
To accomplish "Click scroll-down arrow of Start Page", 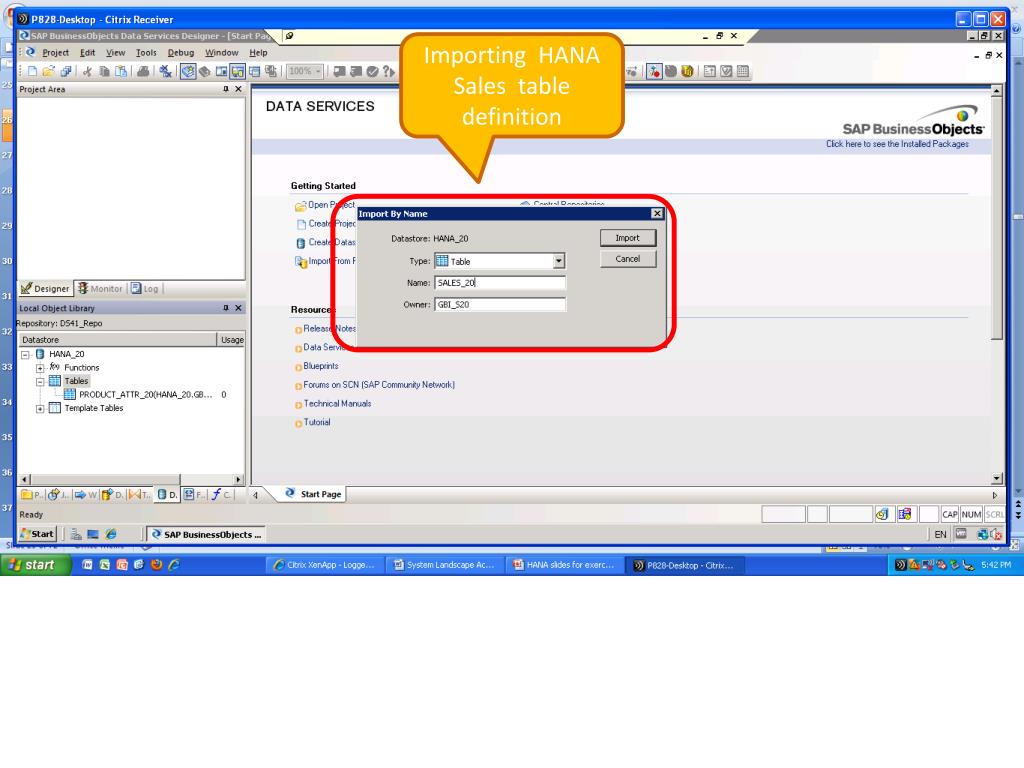I will 996,478.
